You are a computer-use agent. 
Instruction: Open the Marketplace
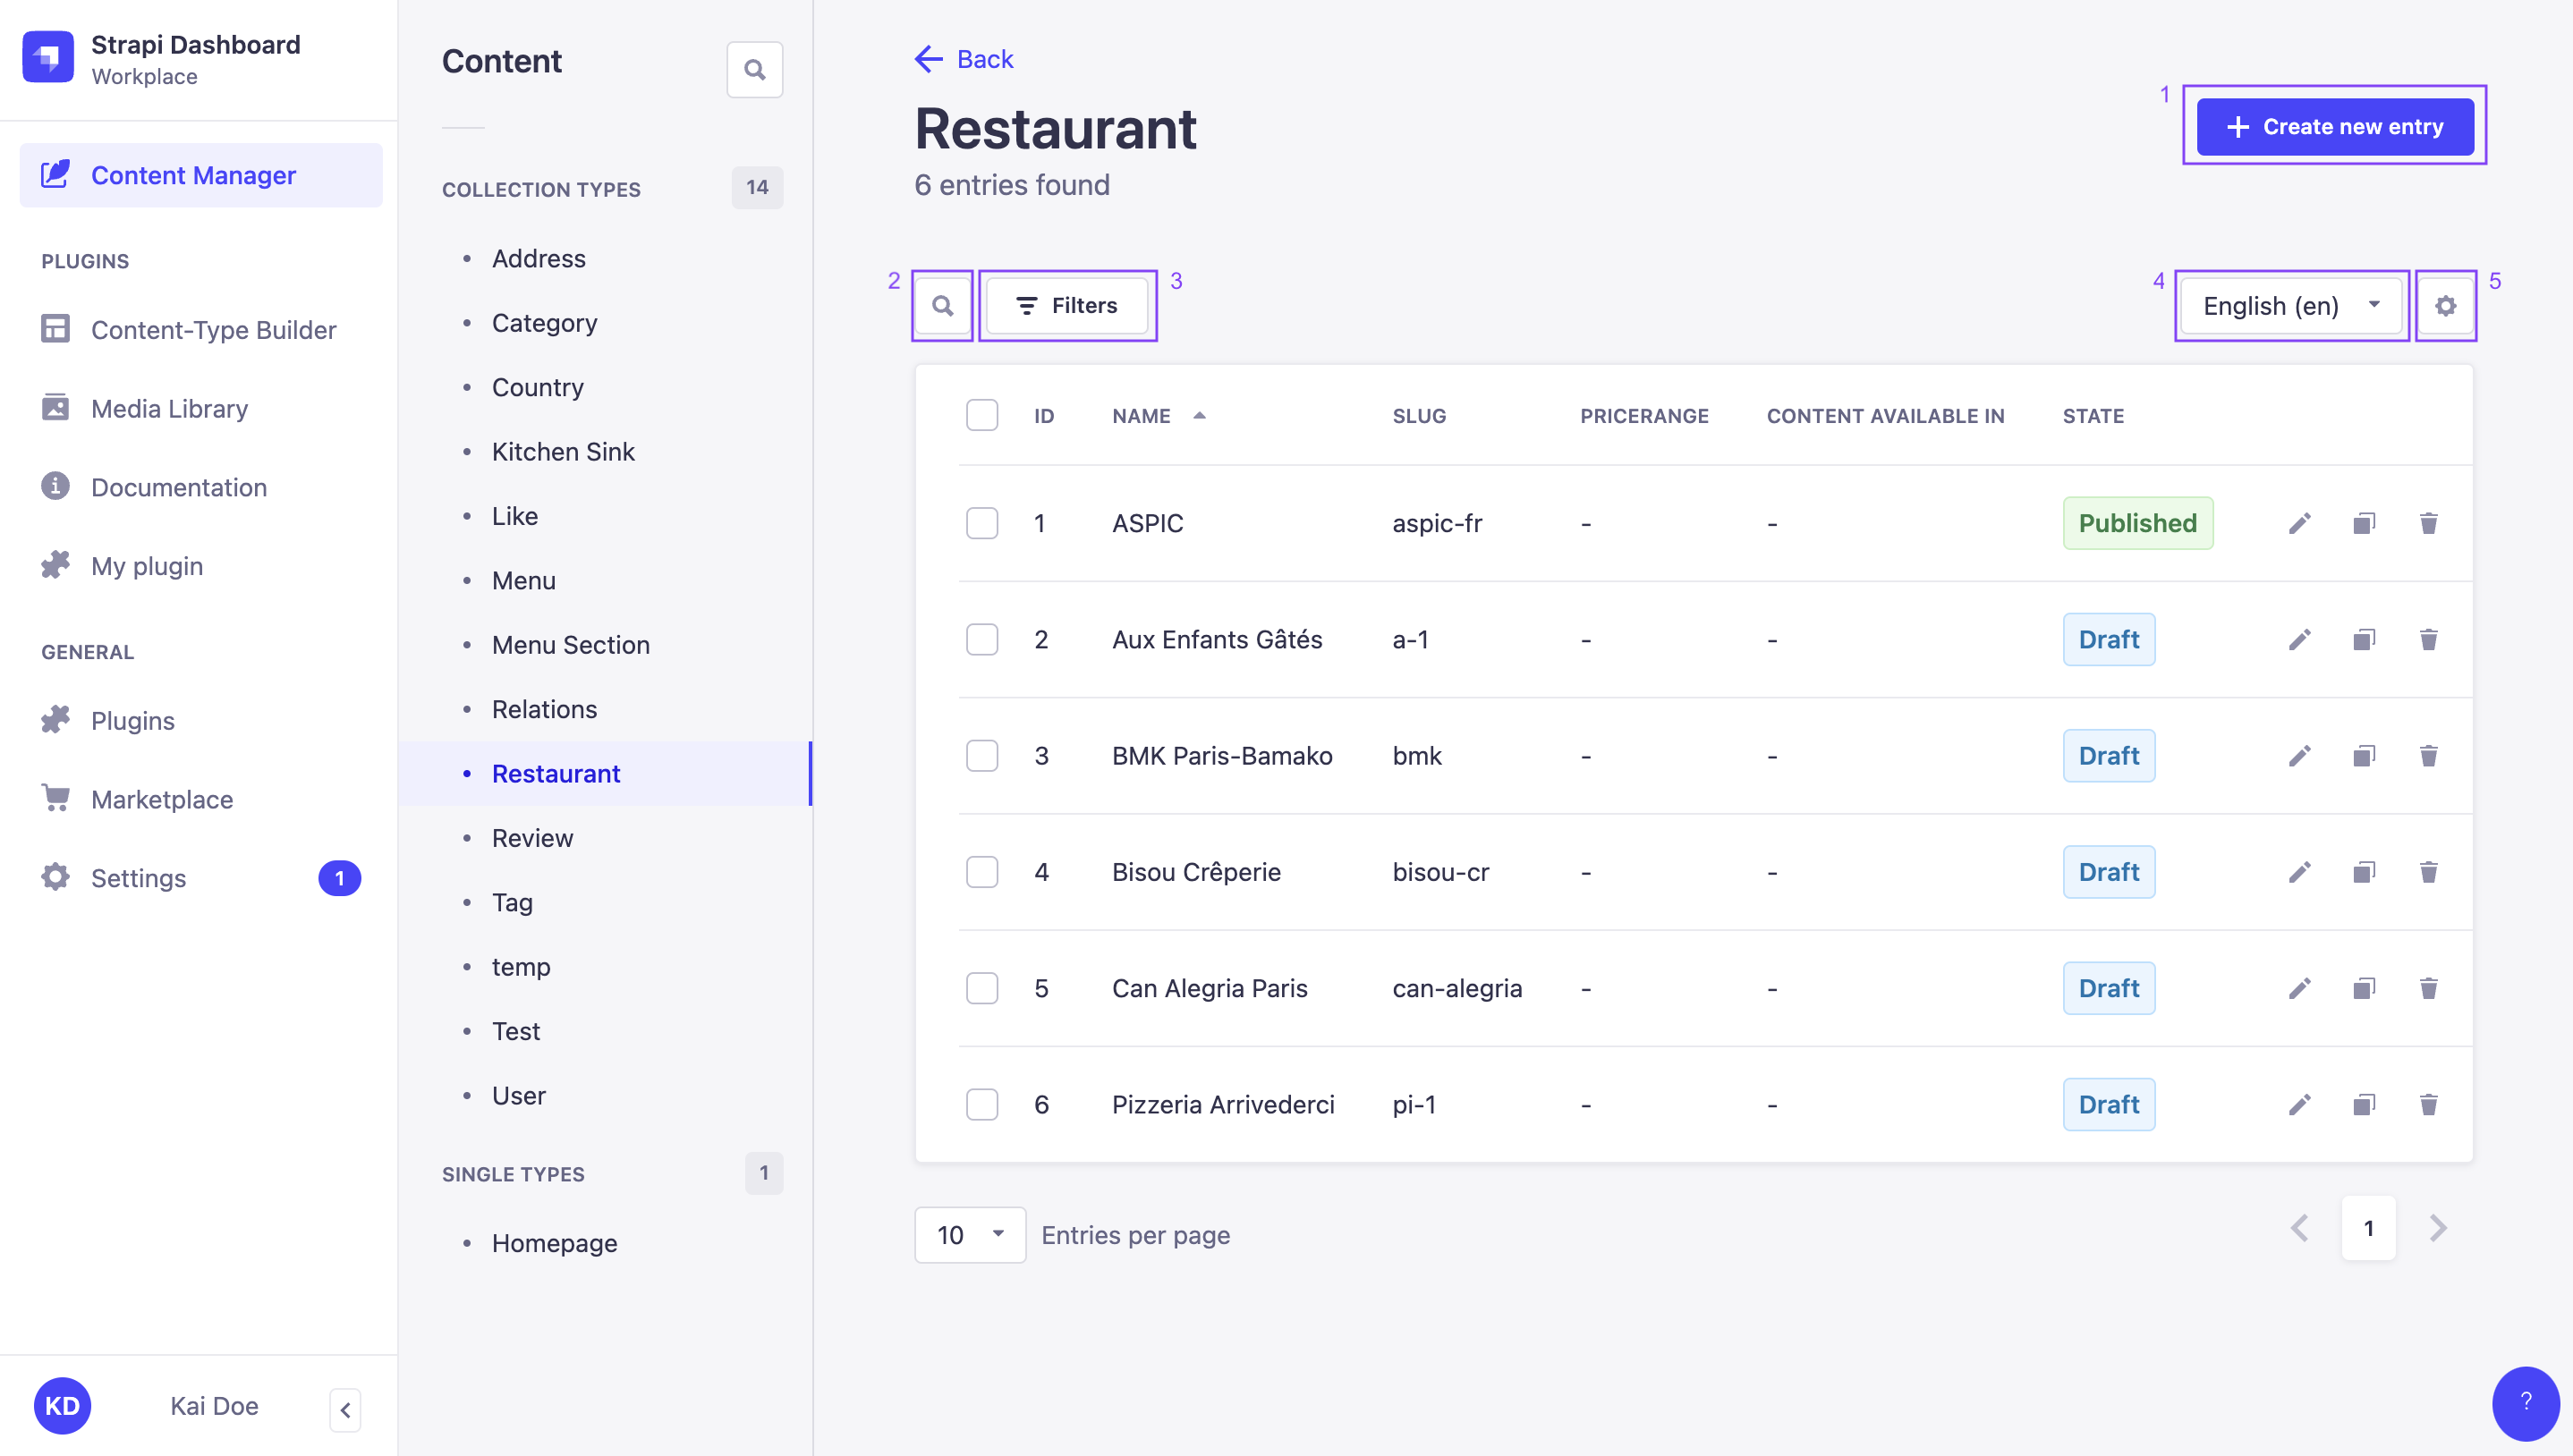[161, 799]
